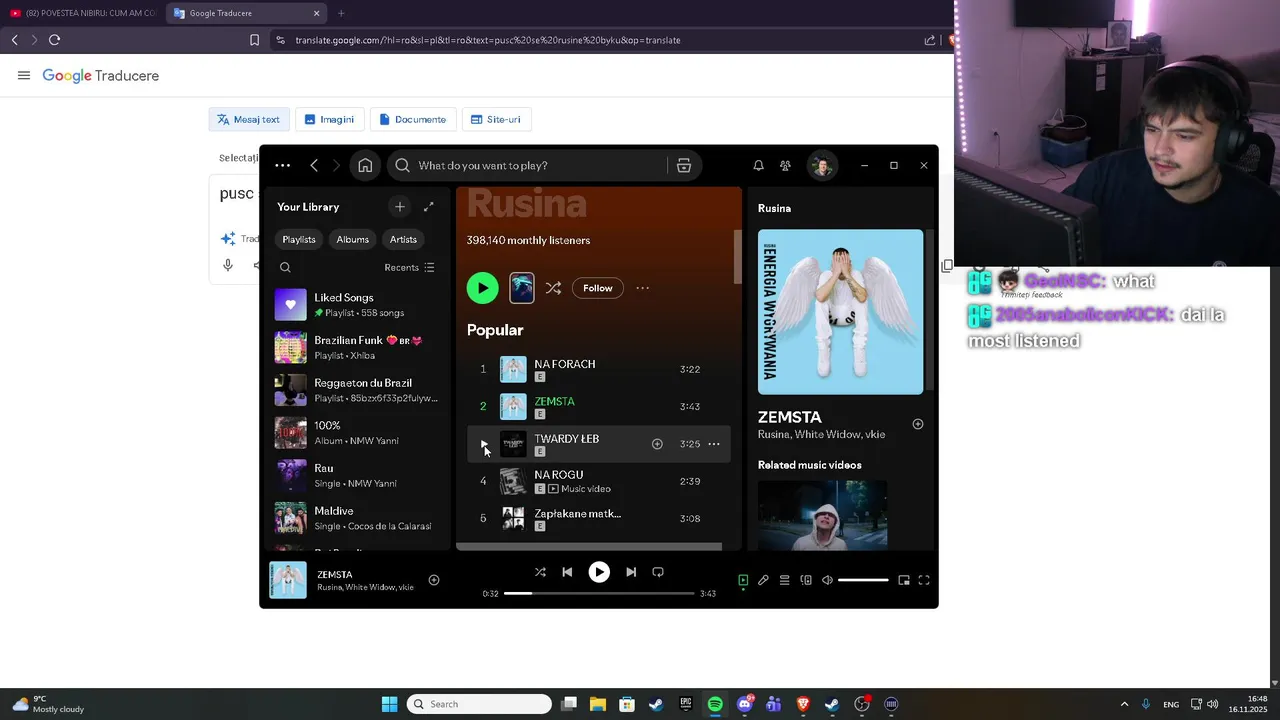Toggle the play queue
1280x720 pixels.
785,580
